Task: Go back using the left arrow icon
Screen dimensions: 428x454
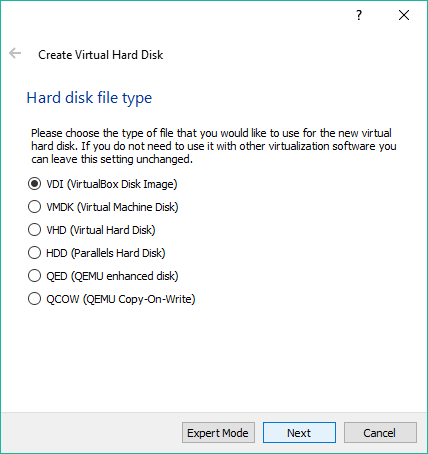Action: pos(15,53)
